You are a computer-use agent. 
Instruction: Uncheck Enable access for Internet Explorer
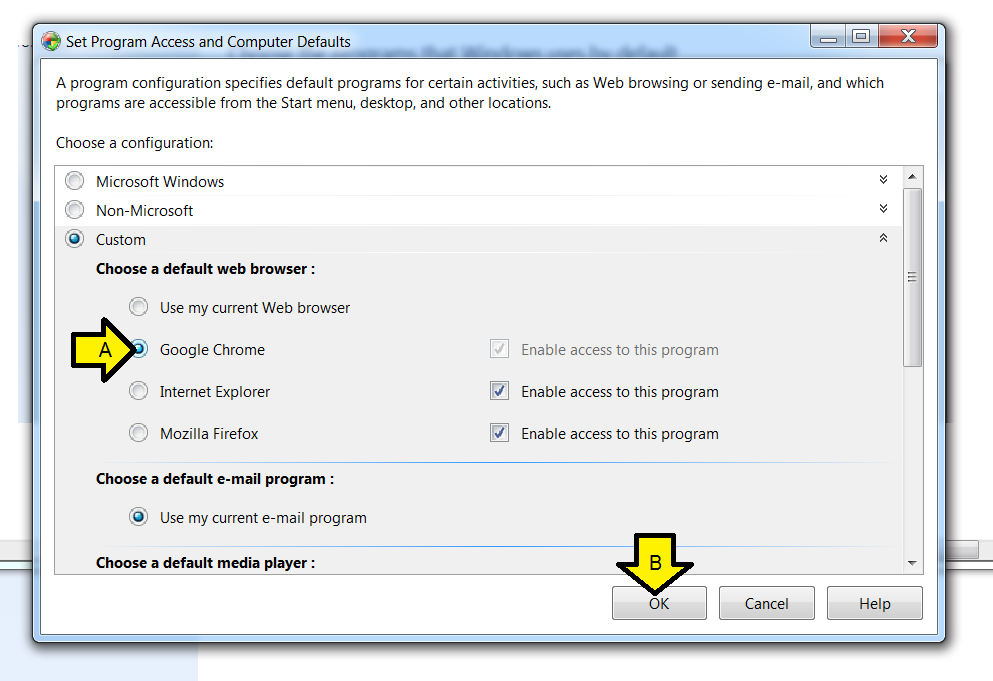499,391
